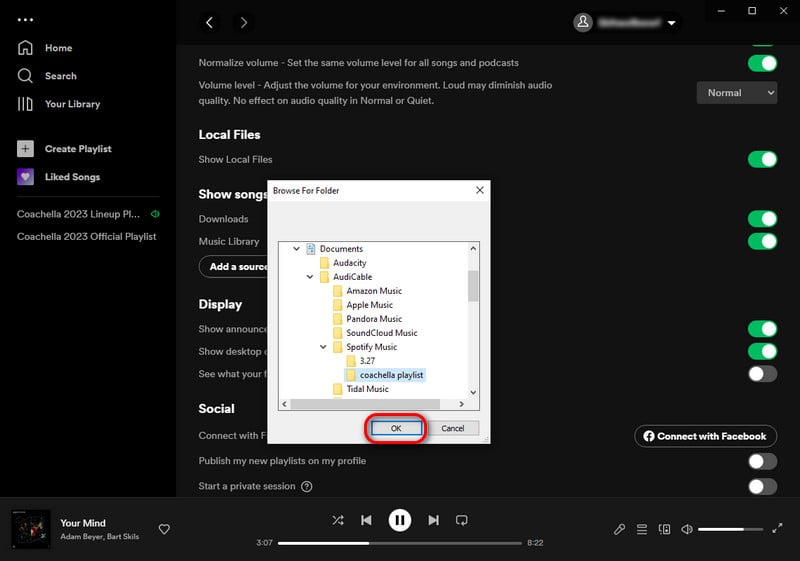
Task: Go to Search in the sidebar
Action: 60,76
